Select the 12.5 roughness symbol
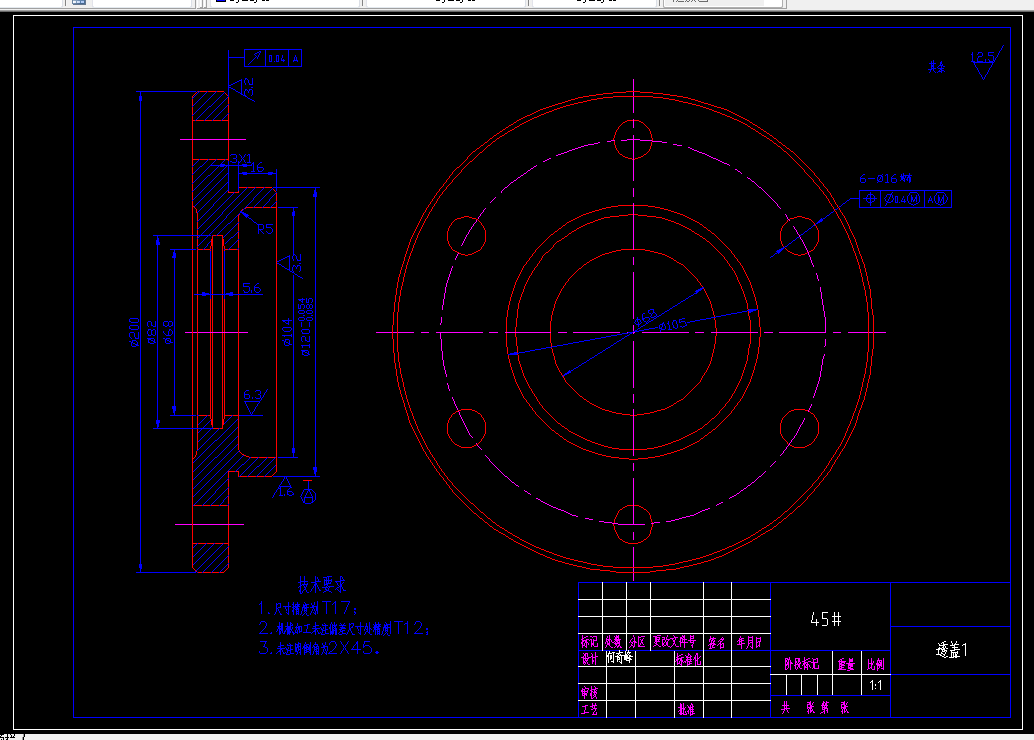Image resolution: width=1034 pixels, height=740 pixels. click(985, 63)
